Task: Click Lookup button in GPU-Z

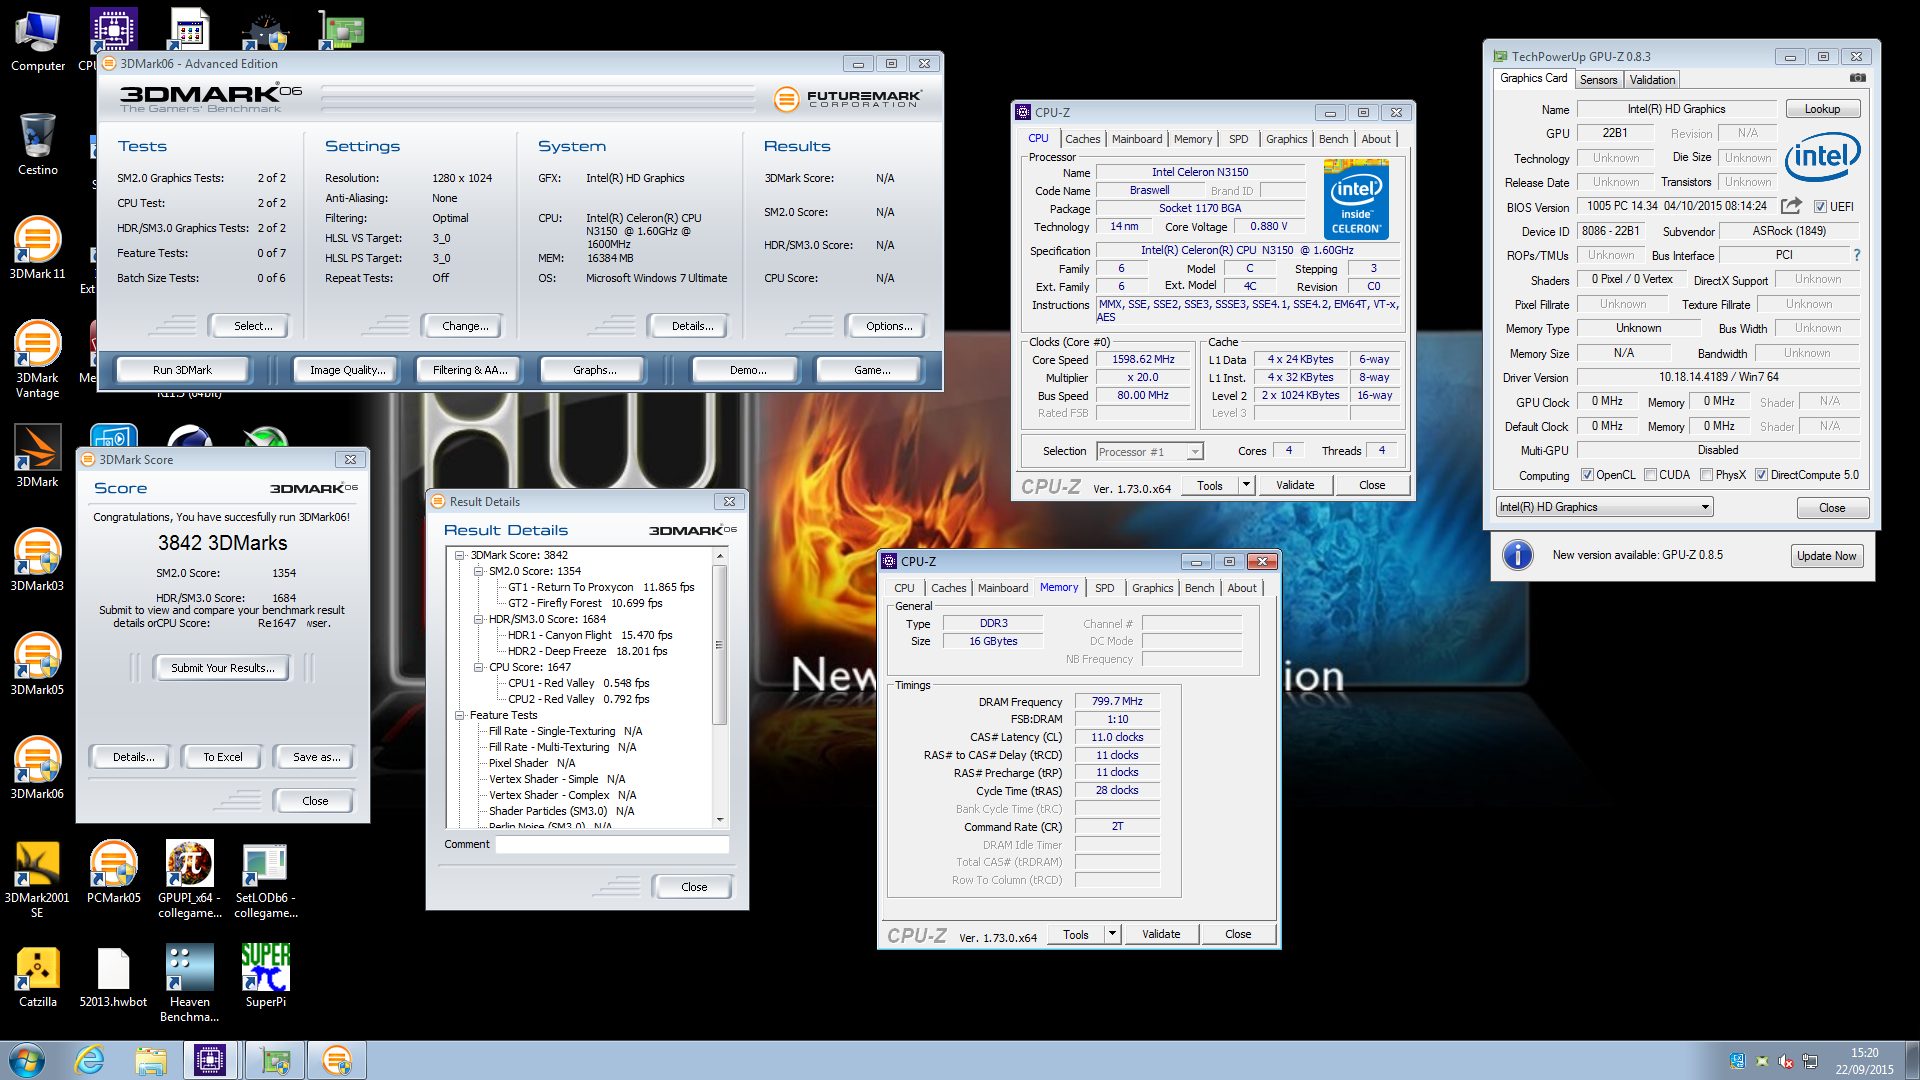Action: coord(1822,109)
